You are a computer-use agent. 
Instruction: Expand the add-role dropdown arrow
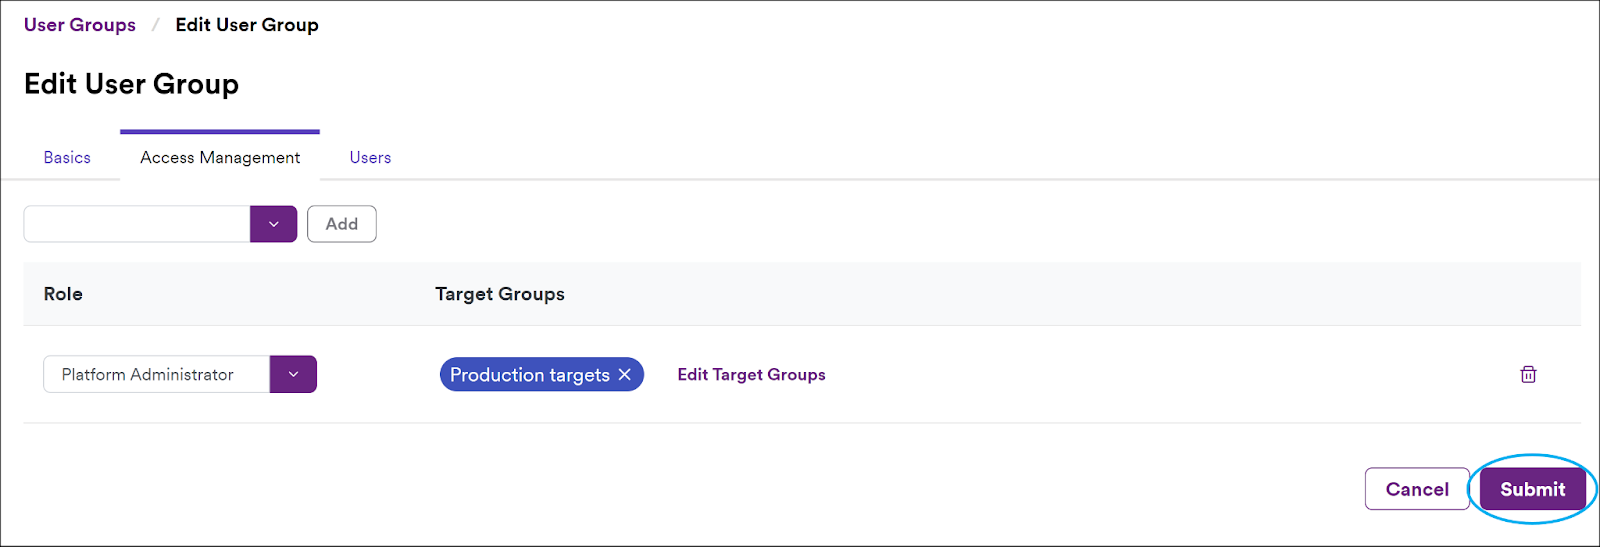tap(273, 224)
